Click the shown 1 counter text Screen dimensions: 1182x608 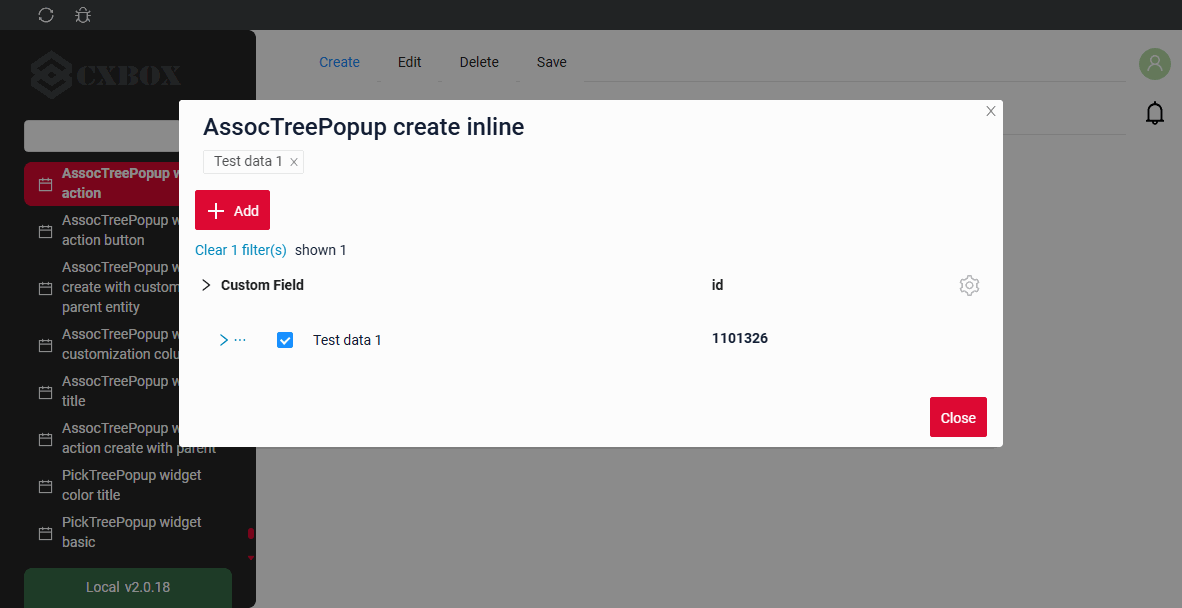pyautogui.click(x=320, y=250)
